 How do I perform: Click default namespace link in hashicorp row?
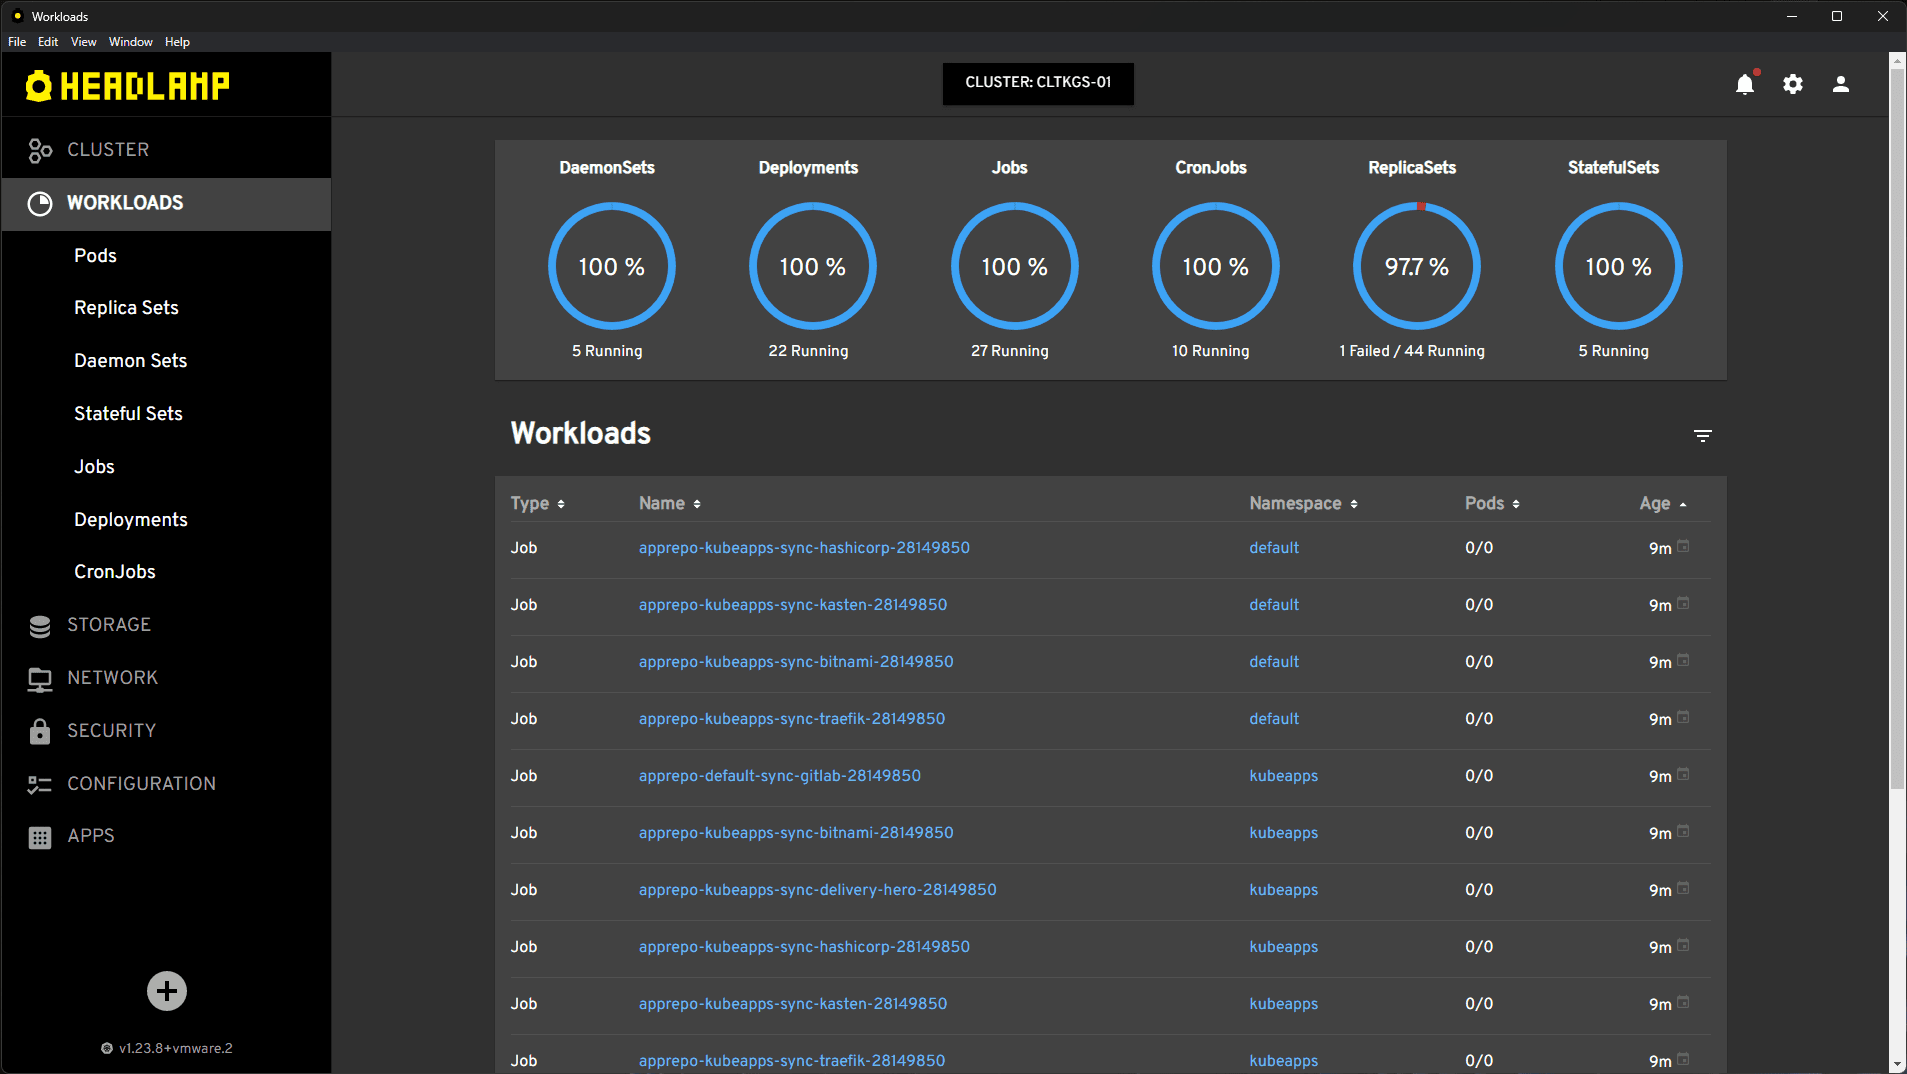click(x=1273, y=548)
